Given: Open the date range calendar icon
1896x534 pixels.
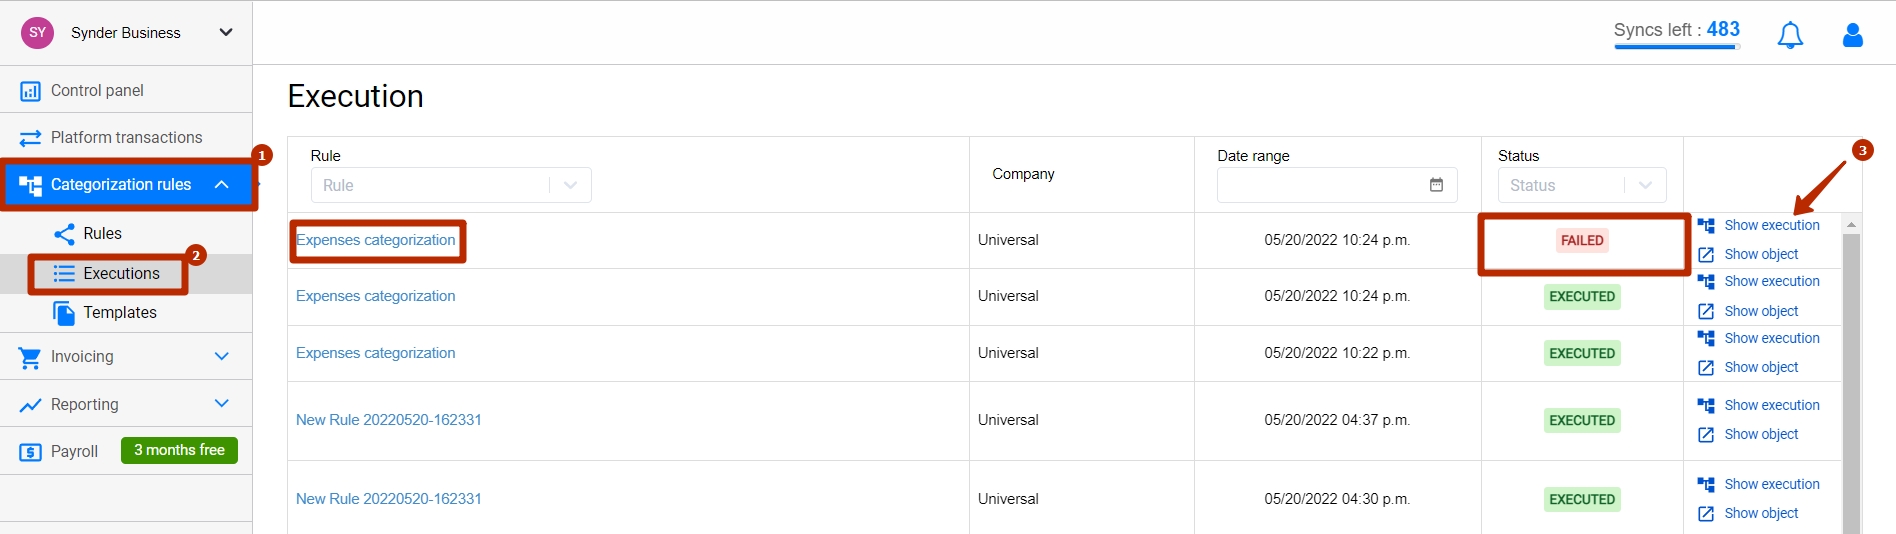Looking at the screenshot, I should click(1436, 185).
